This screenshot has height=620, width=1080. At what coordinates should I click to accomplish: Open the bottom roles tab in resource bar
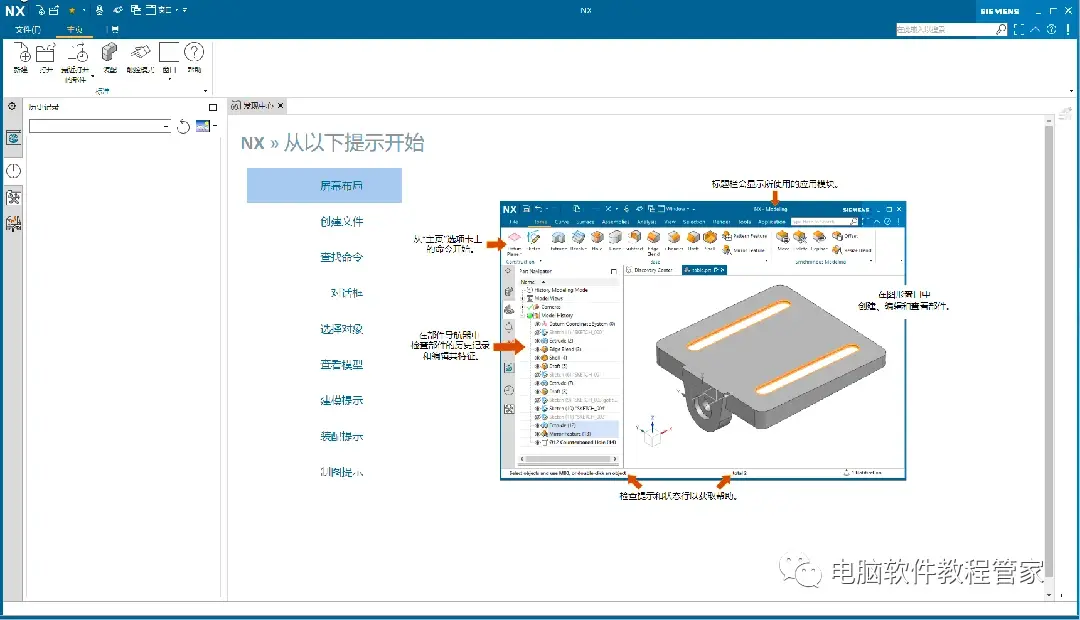[13, 224]
